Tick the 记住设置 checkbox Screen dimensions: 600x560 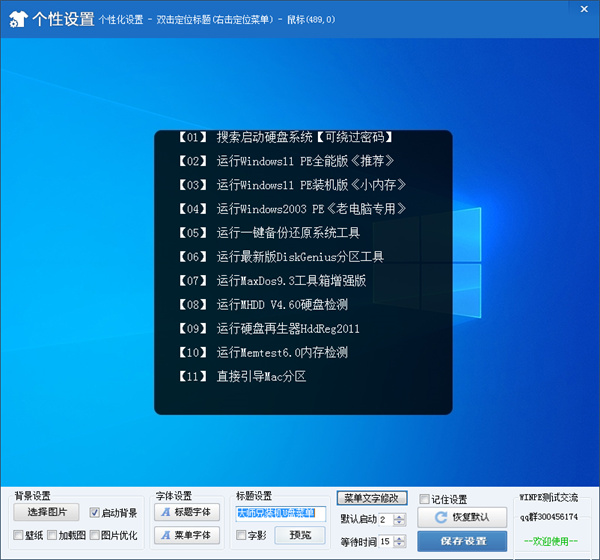coord(425,499)
